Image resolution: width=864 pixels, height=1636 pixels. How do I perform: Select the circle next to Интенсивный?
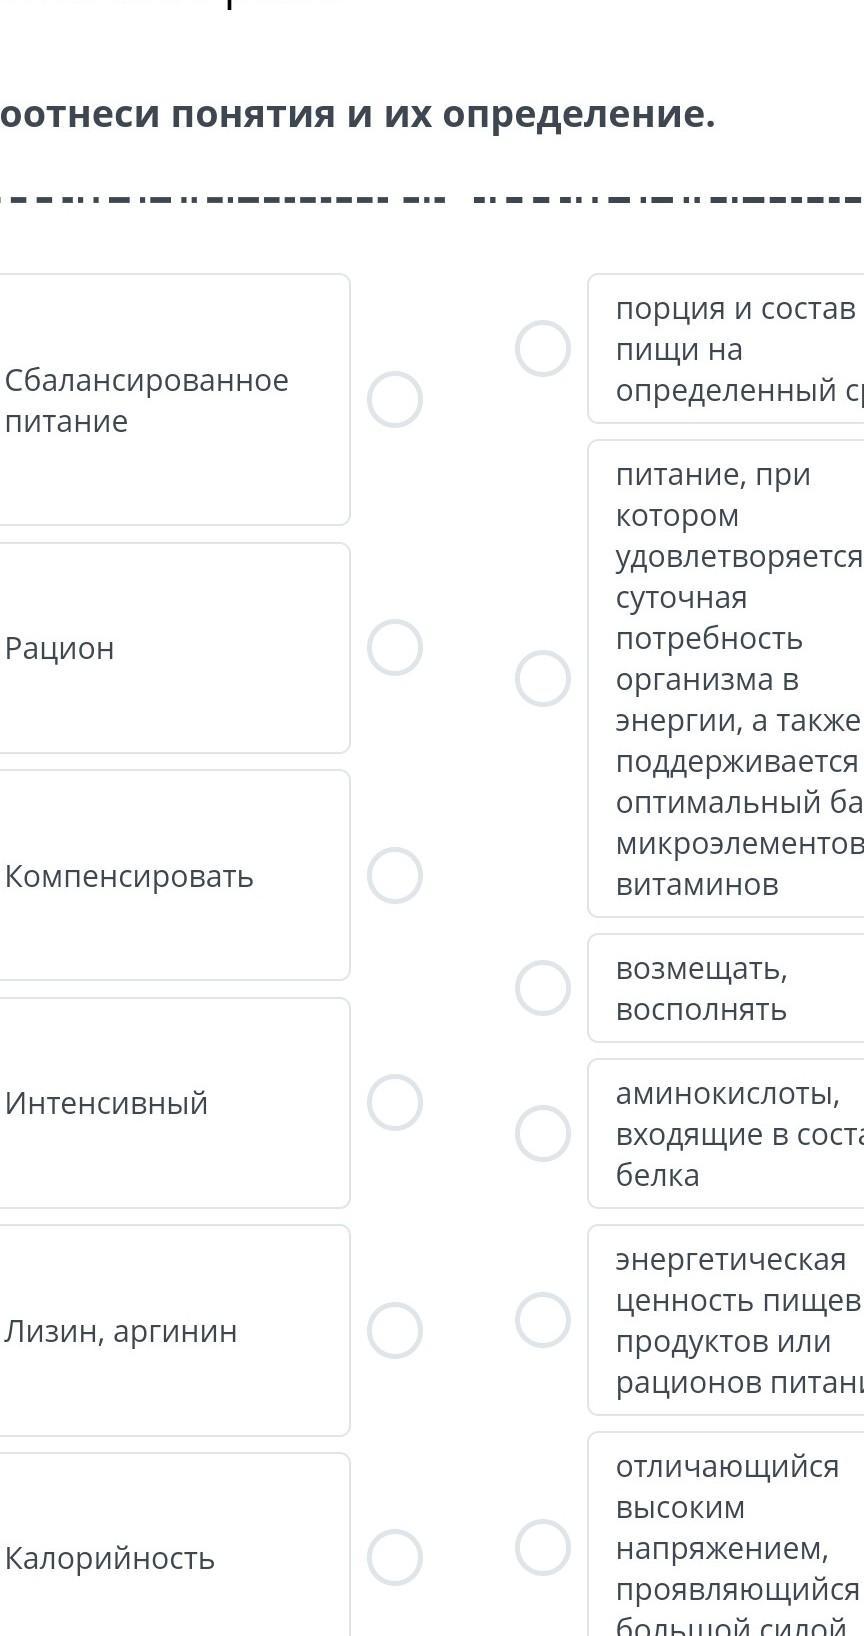coord(395,1103)
